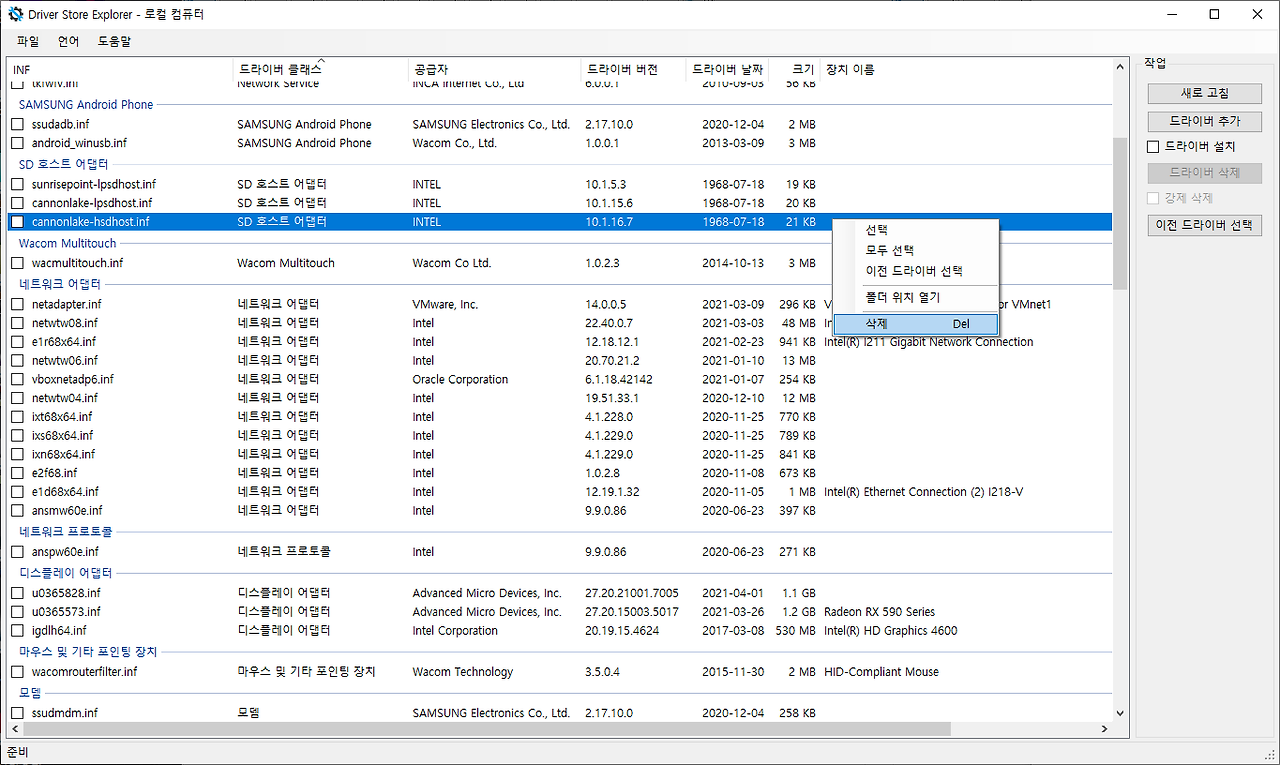The width and height of the screenshot is (1280, 765).
Task: Collapse the SD 호스트 어댑터 group header
Action: (63, 164)
